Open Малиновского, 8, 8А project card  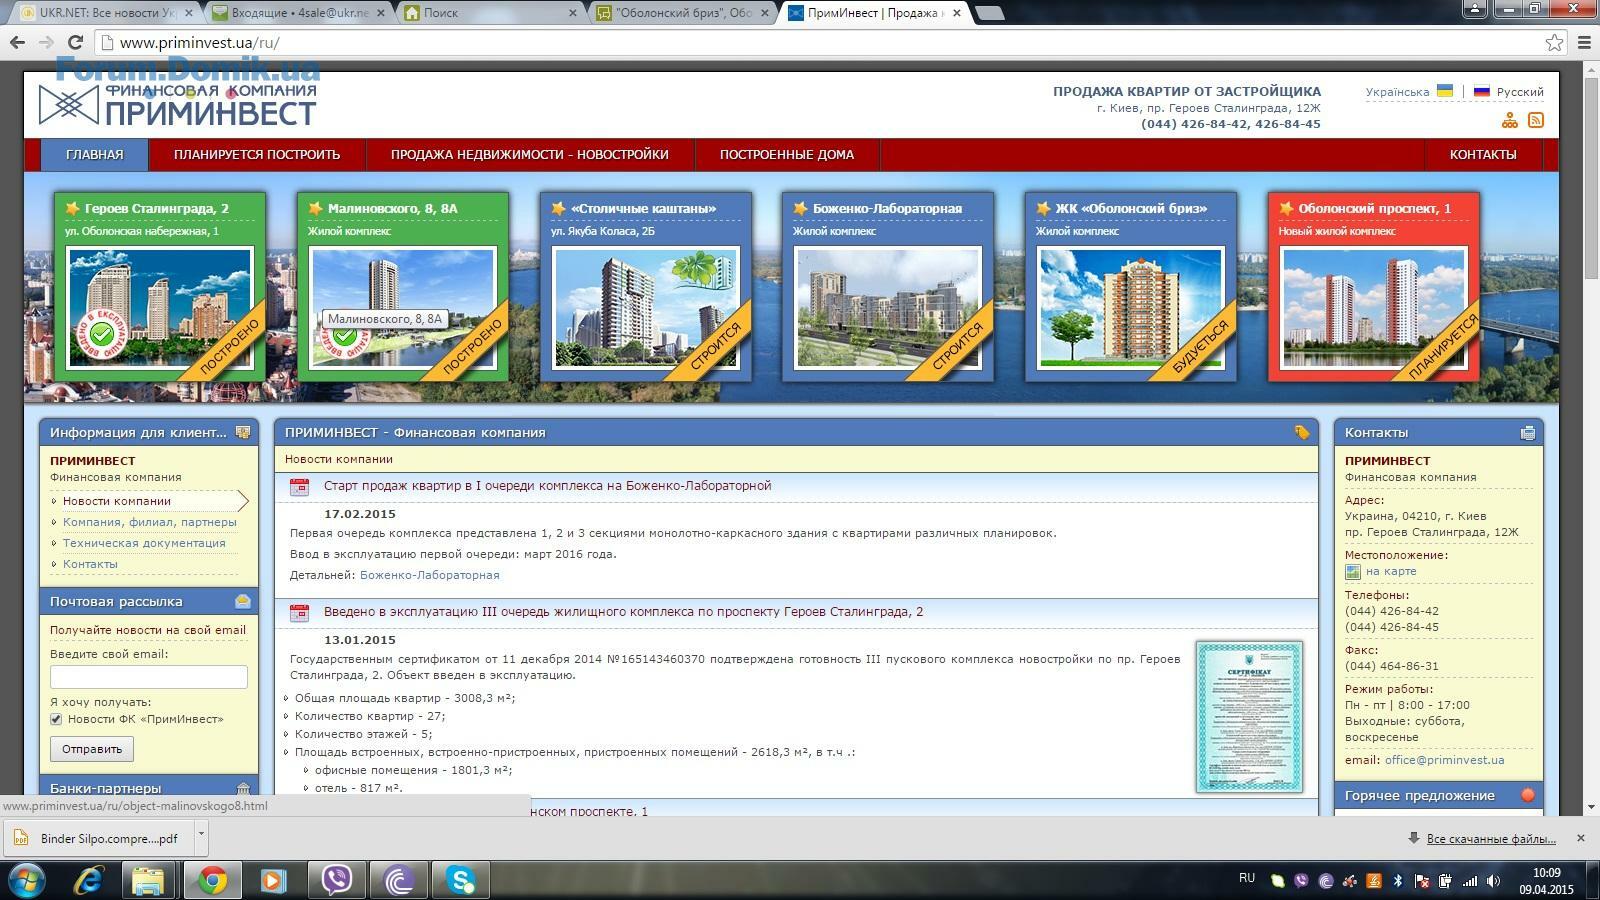403,287
